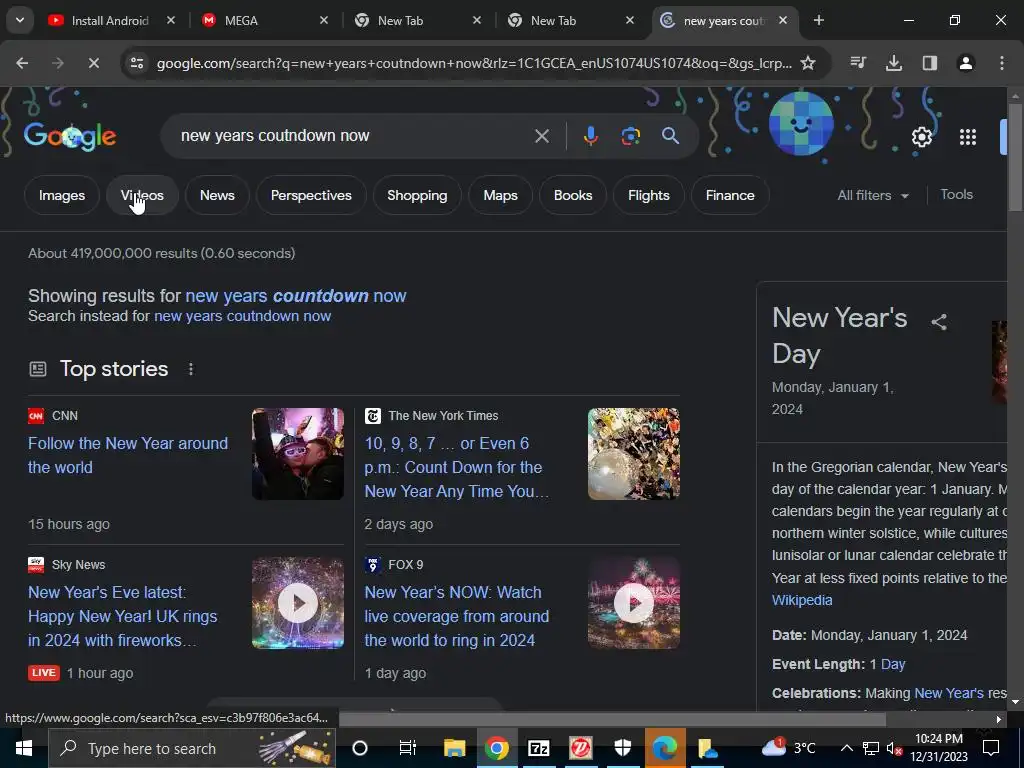Open the CNN story thumbnail image
The image size is (1024, 768).
[298, 454]
